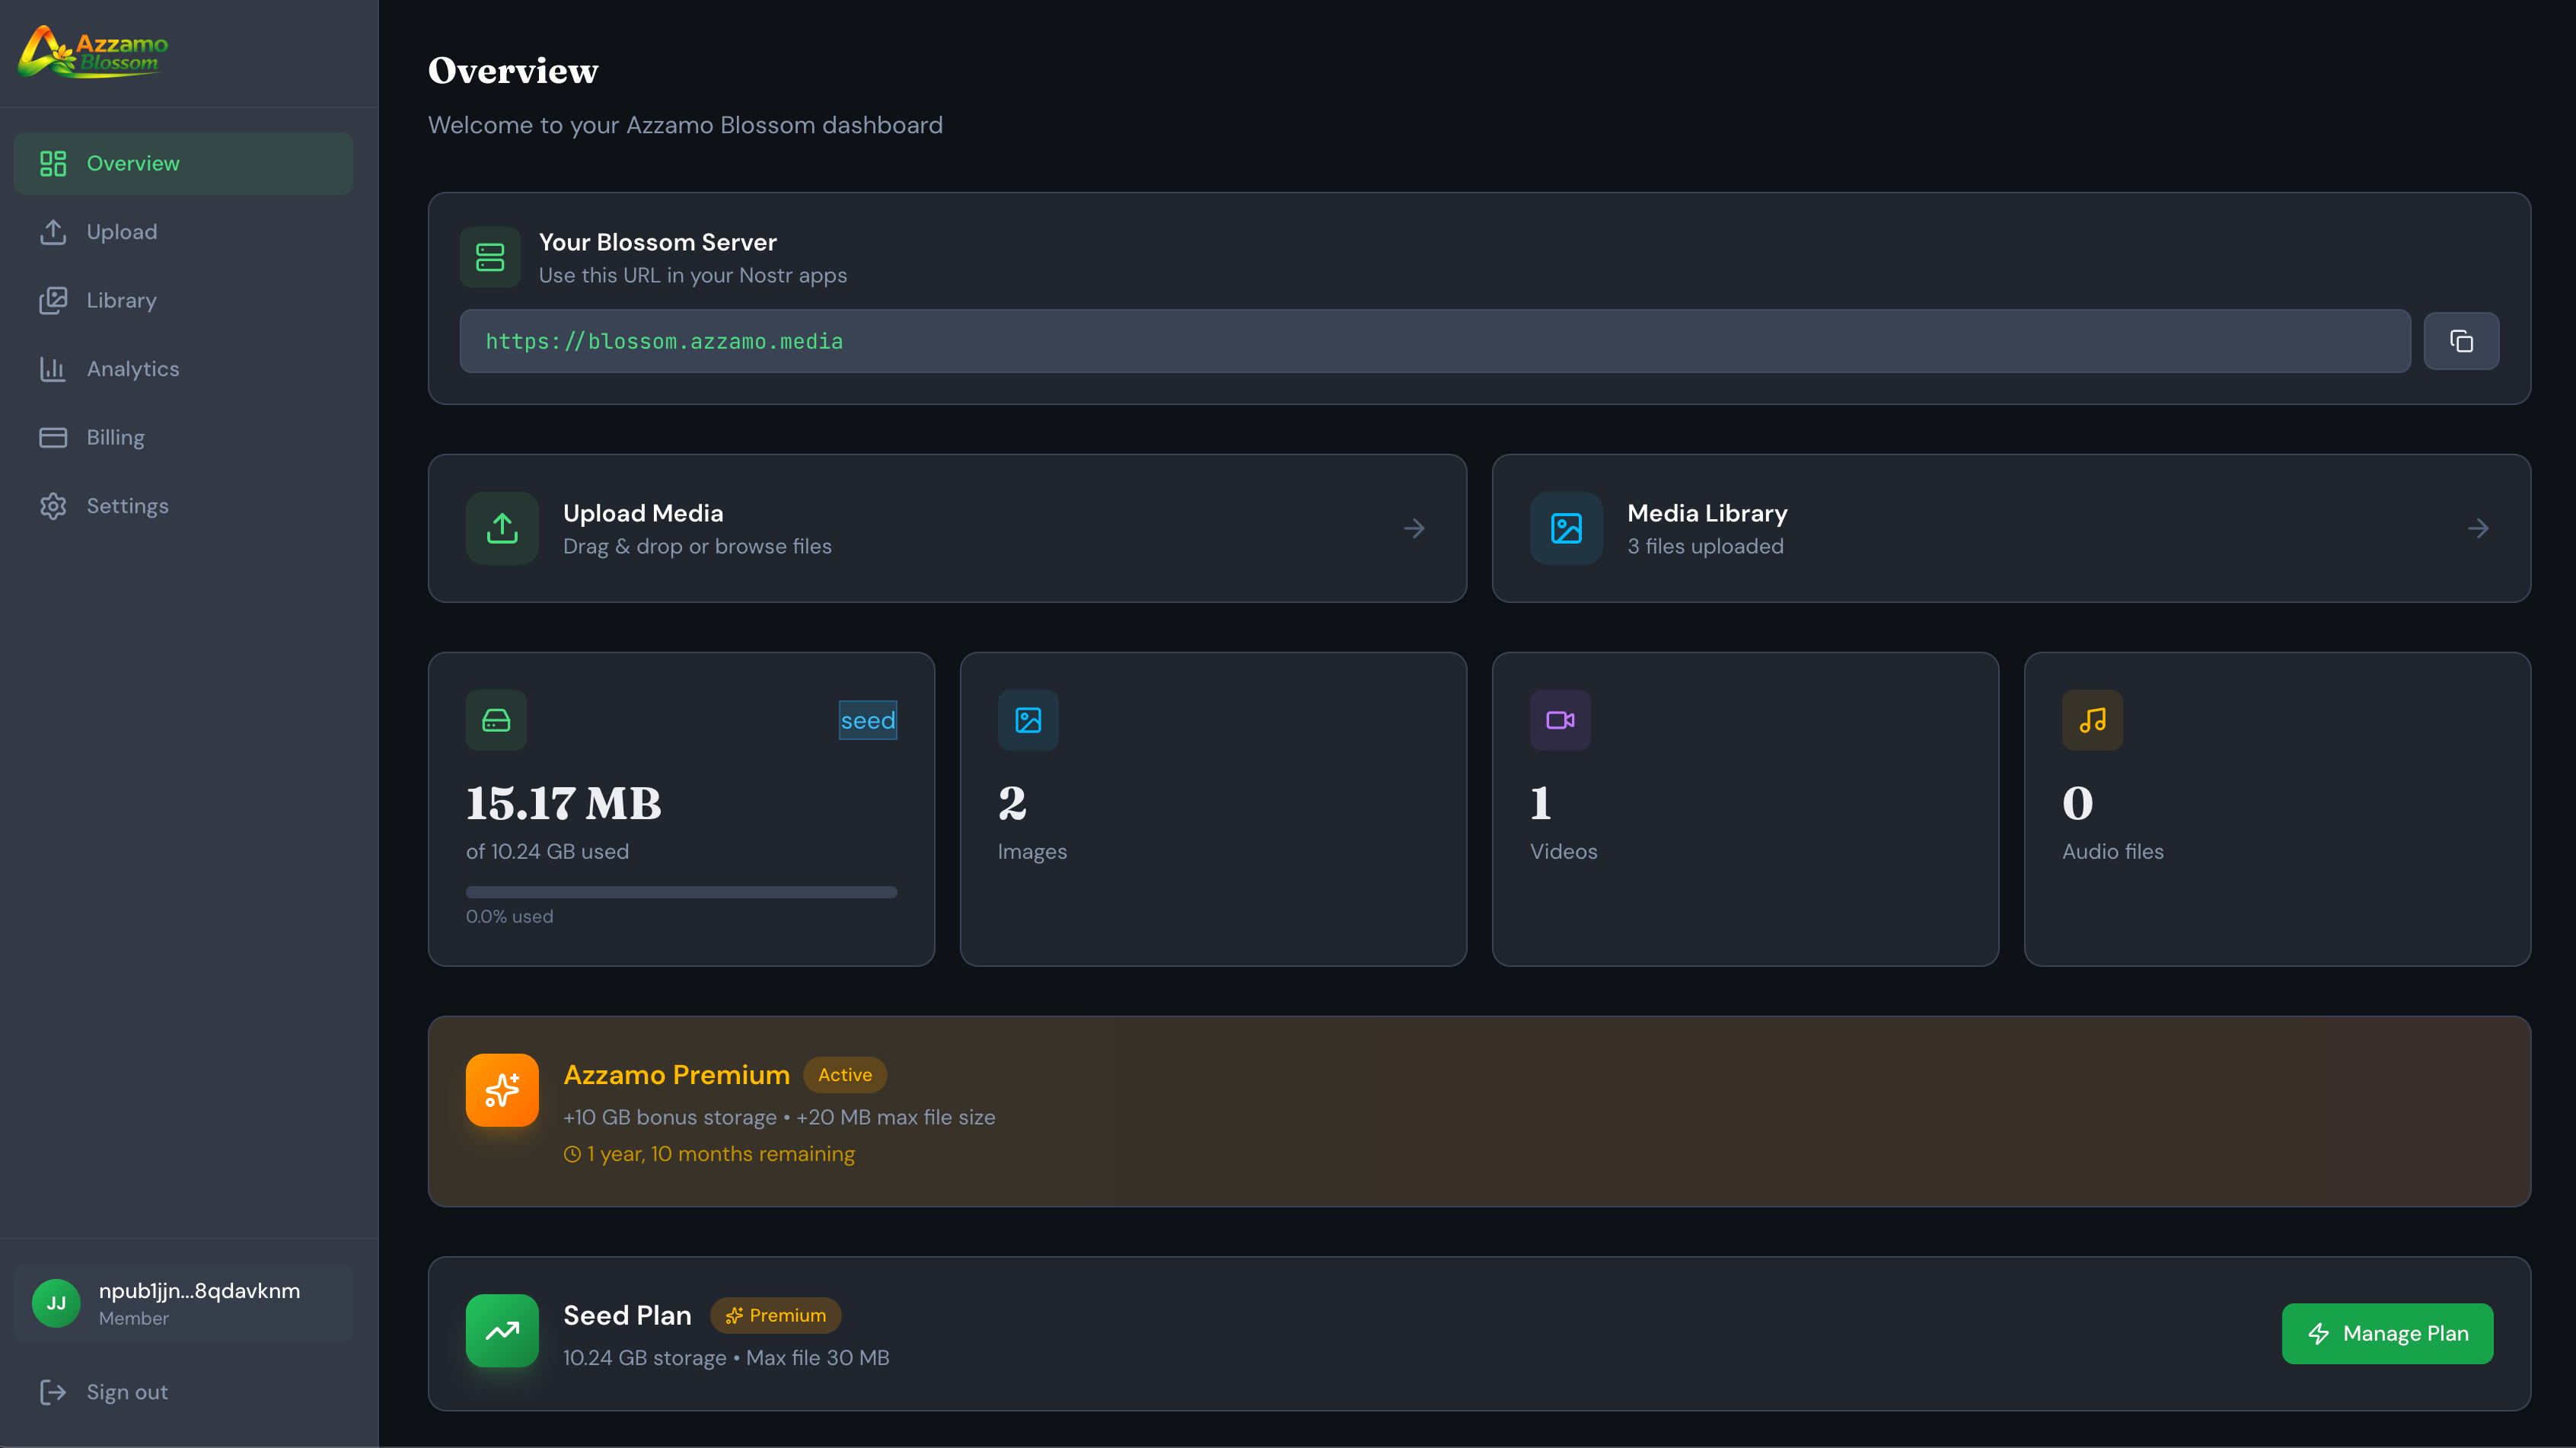This screenshot has width=2576, height=1448.
Task: Click the Media Library image icon
Action: 1566,528
